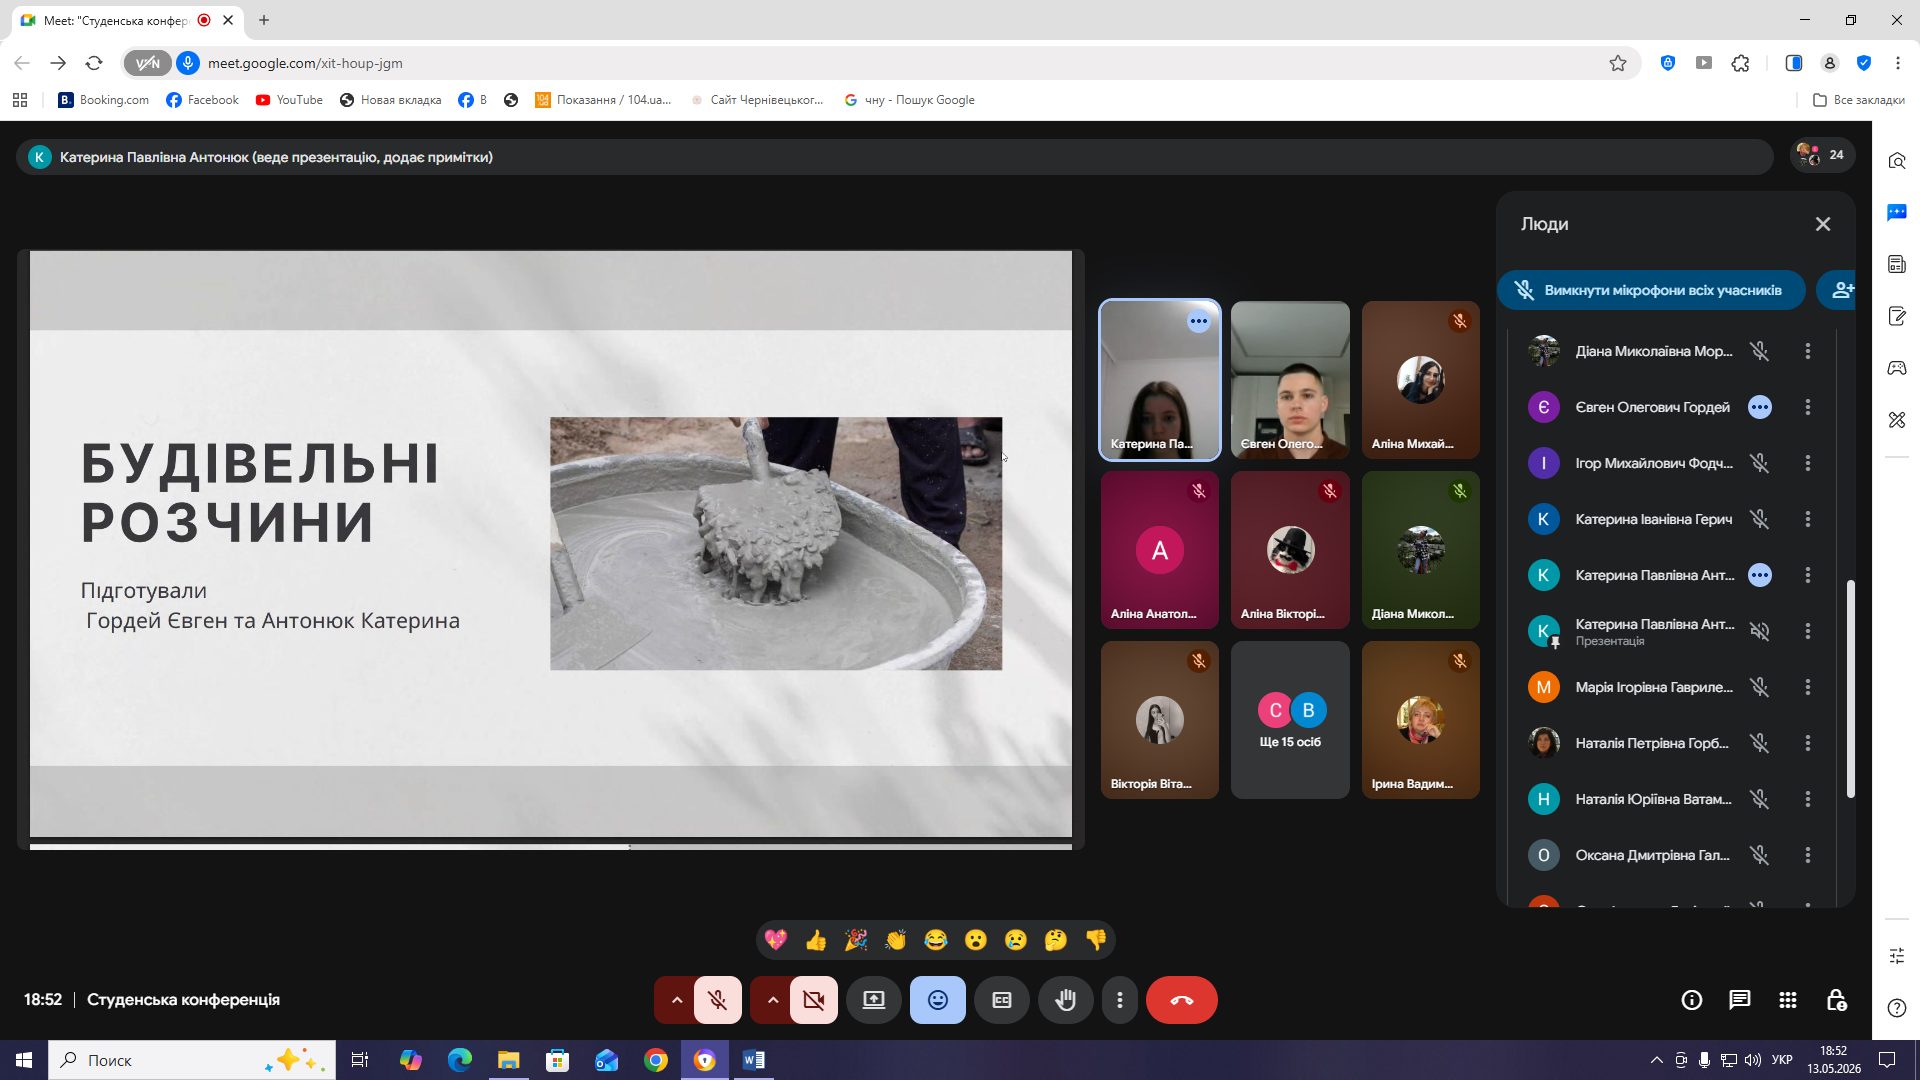Start screen sharing with present button
Screen dimensions: 1920x1080
point(874,1000)
